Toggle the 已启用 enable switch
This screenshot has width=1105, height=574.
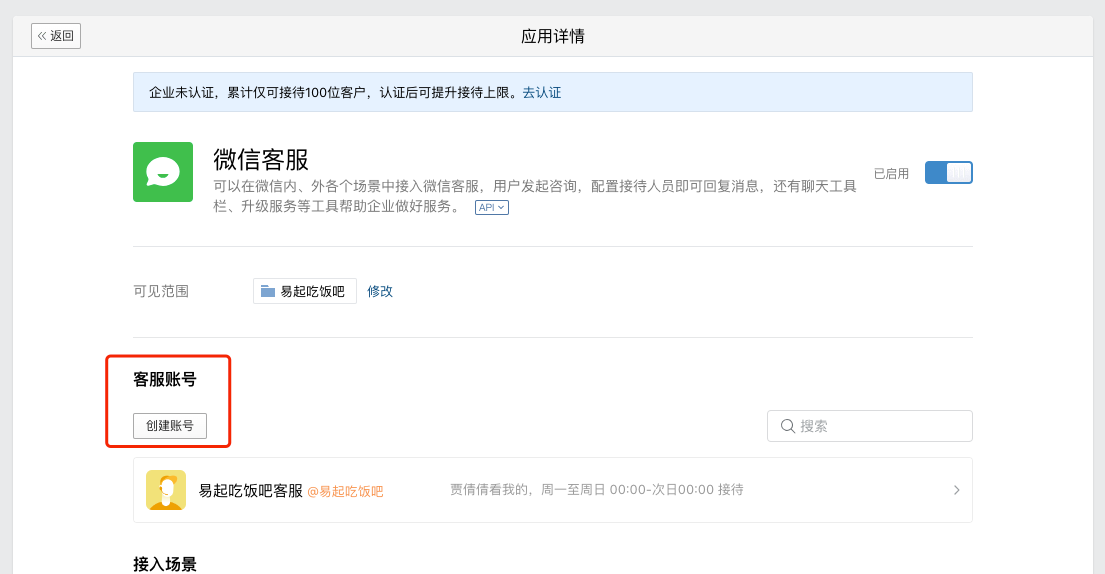[x=949, y=173]
